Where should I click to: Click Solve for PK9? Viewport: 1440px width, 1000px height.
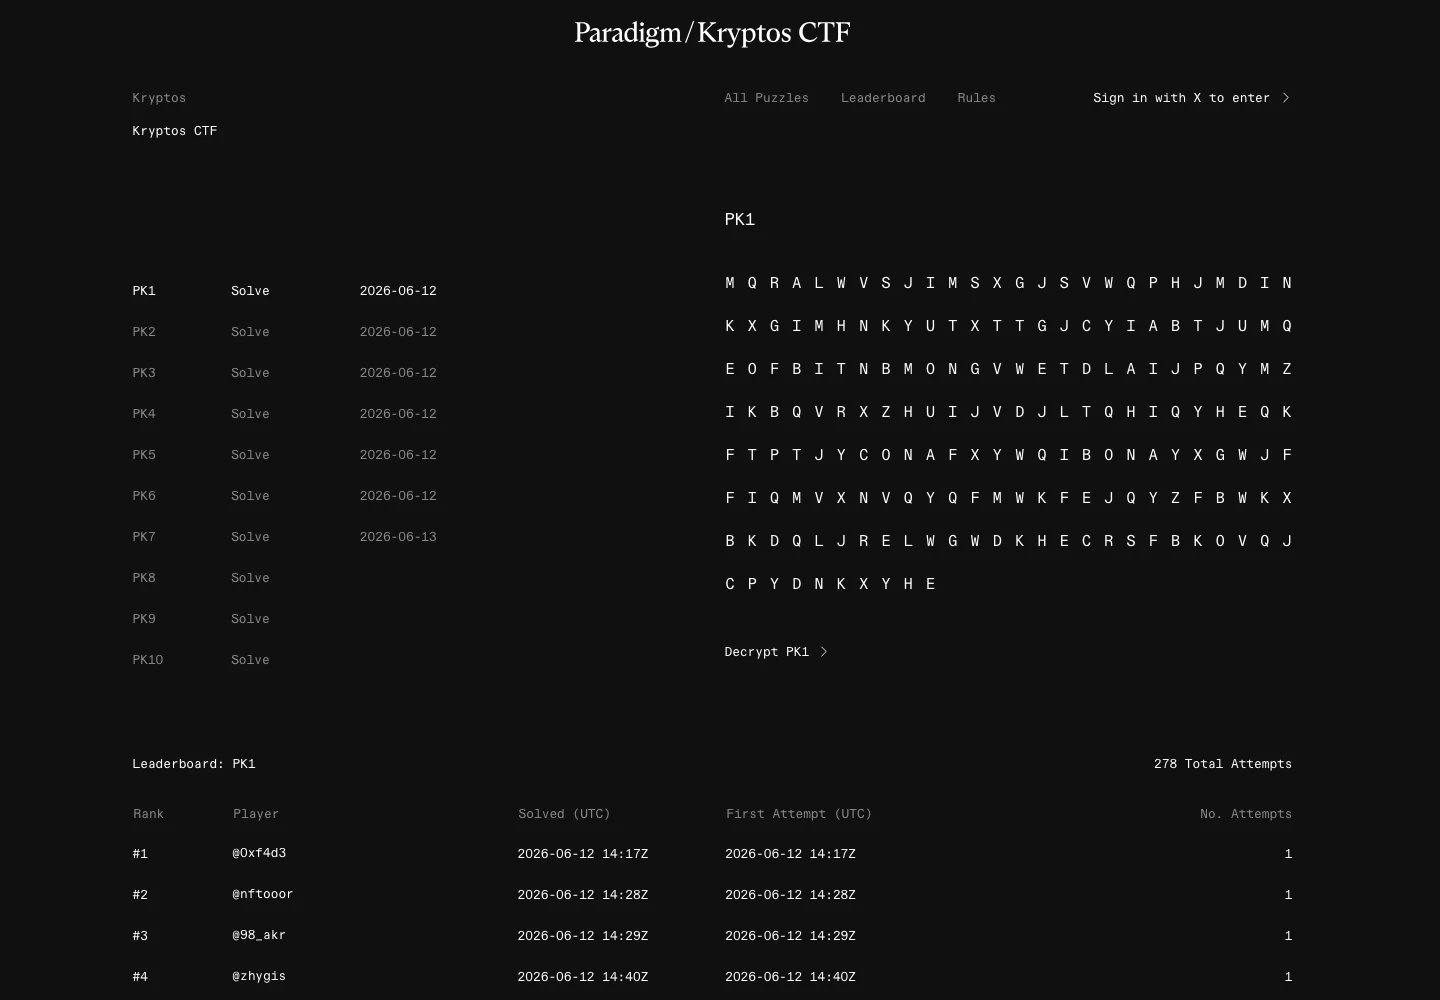[250, 619]
